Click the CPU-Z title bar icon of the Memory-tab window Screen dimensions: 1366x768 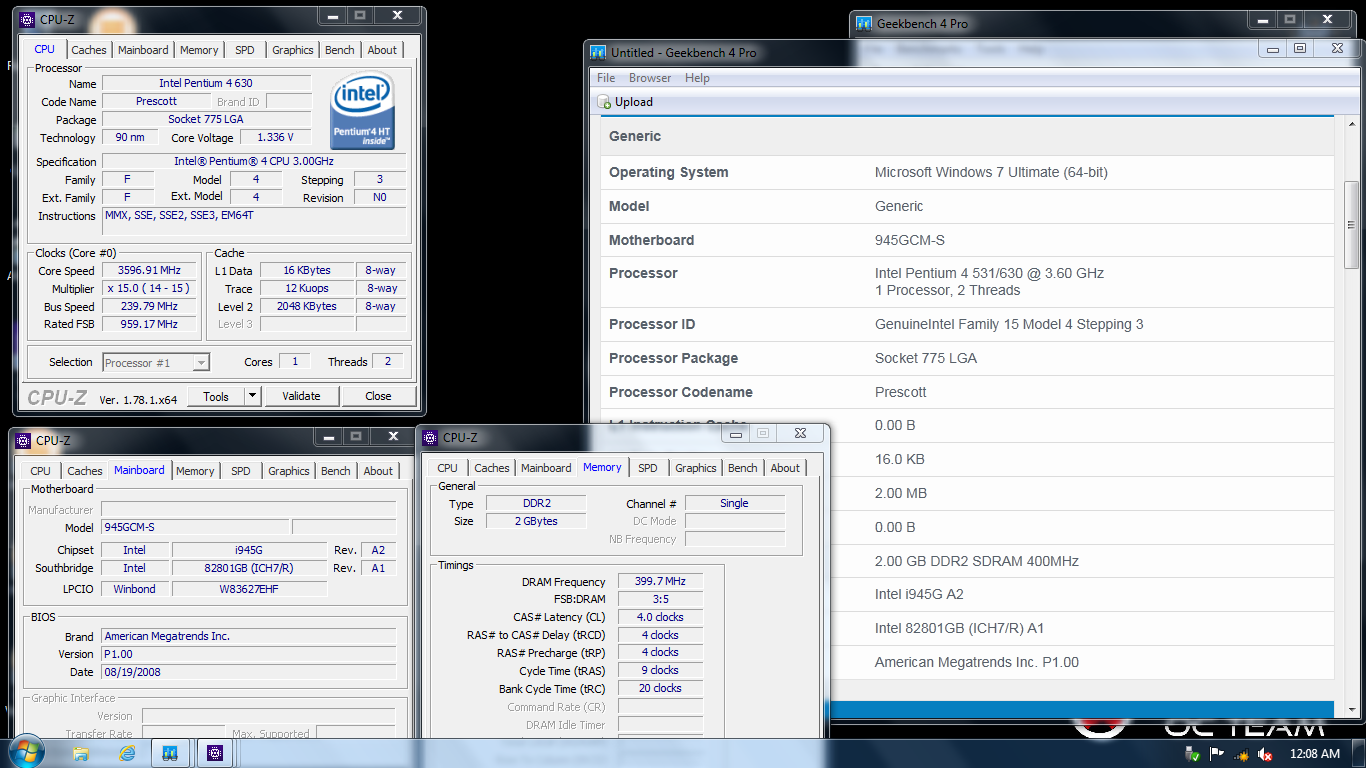[431, 437]
